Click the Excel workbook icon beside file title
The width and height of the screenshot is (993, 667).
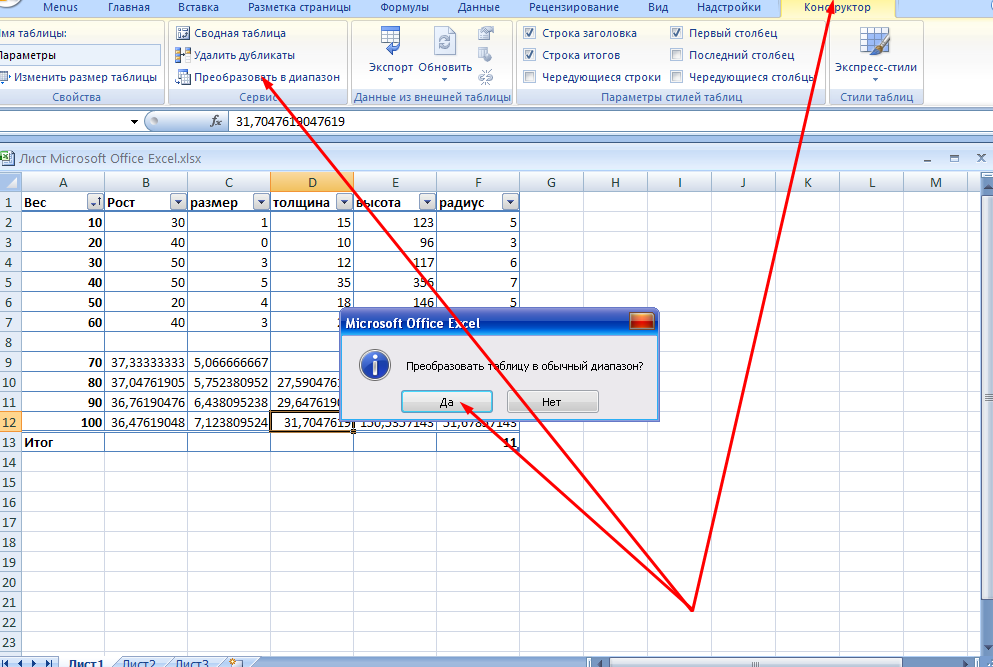pos(7,158)
